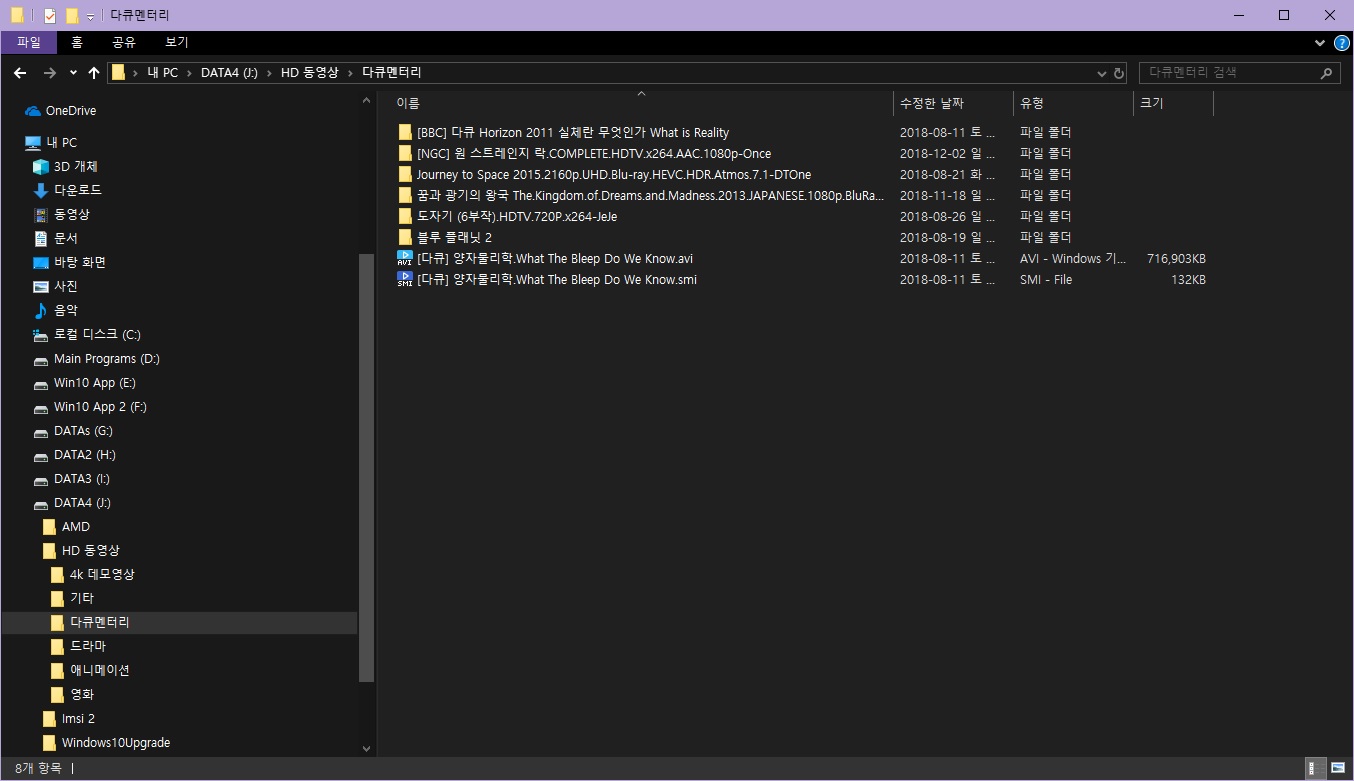
Task: Open the Help question mark icon
Action: (1341, 43)
